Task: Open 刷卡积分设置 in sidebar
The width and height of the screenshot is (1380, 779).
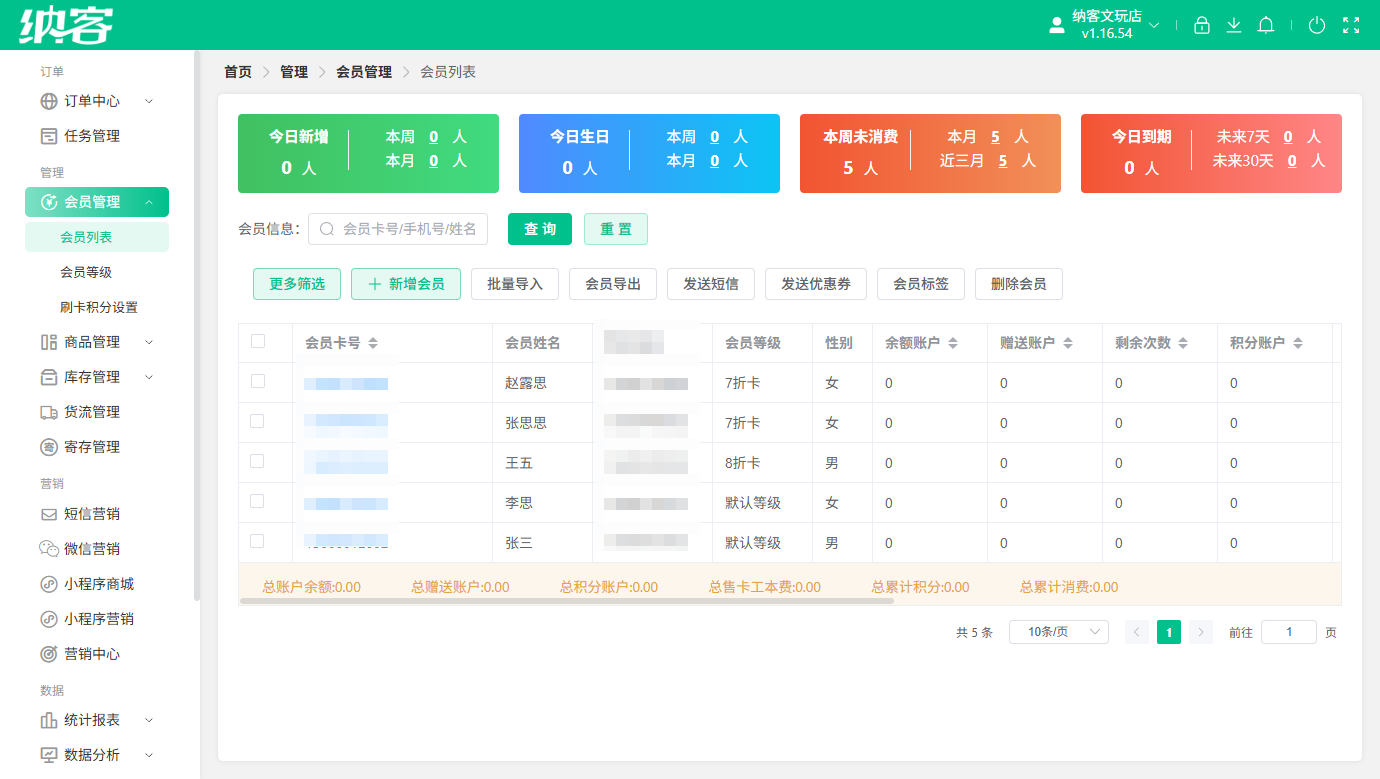Action: 97,307
